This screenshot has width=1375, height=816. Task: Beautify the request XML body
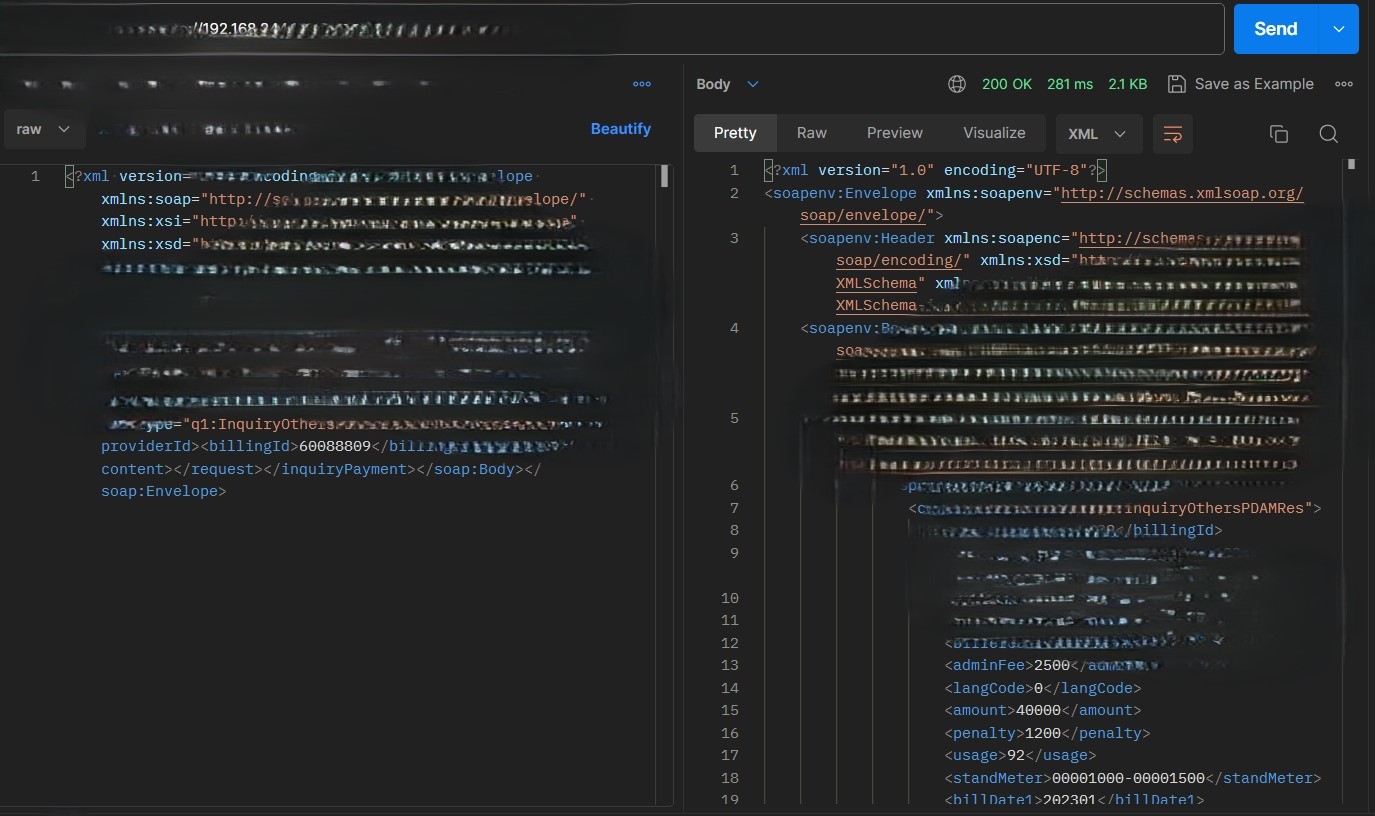point(620,129)
